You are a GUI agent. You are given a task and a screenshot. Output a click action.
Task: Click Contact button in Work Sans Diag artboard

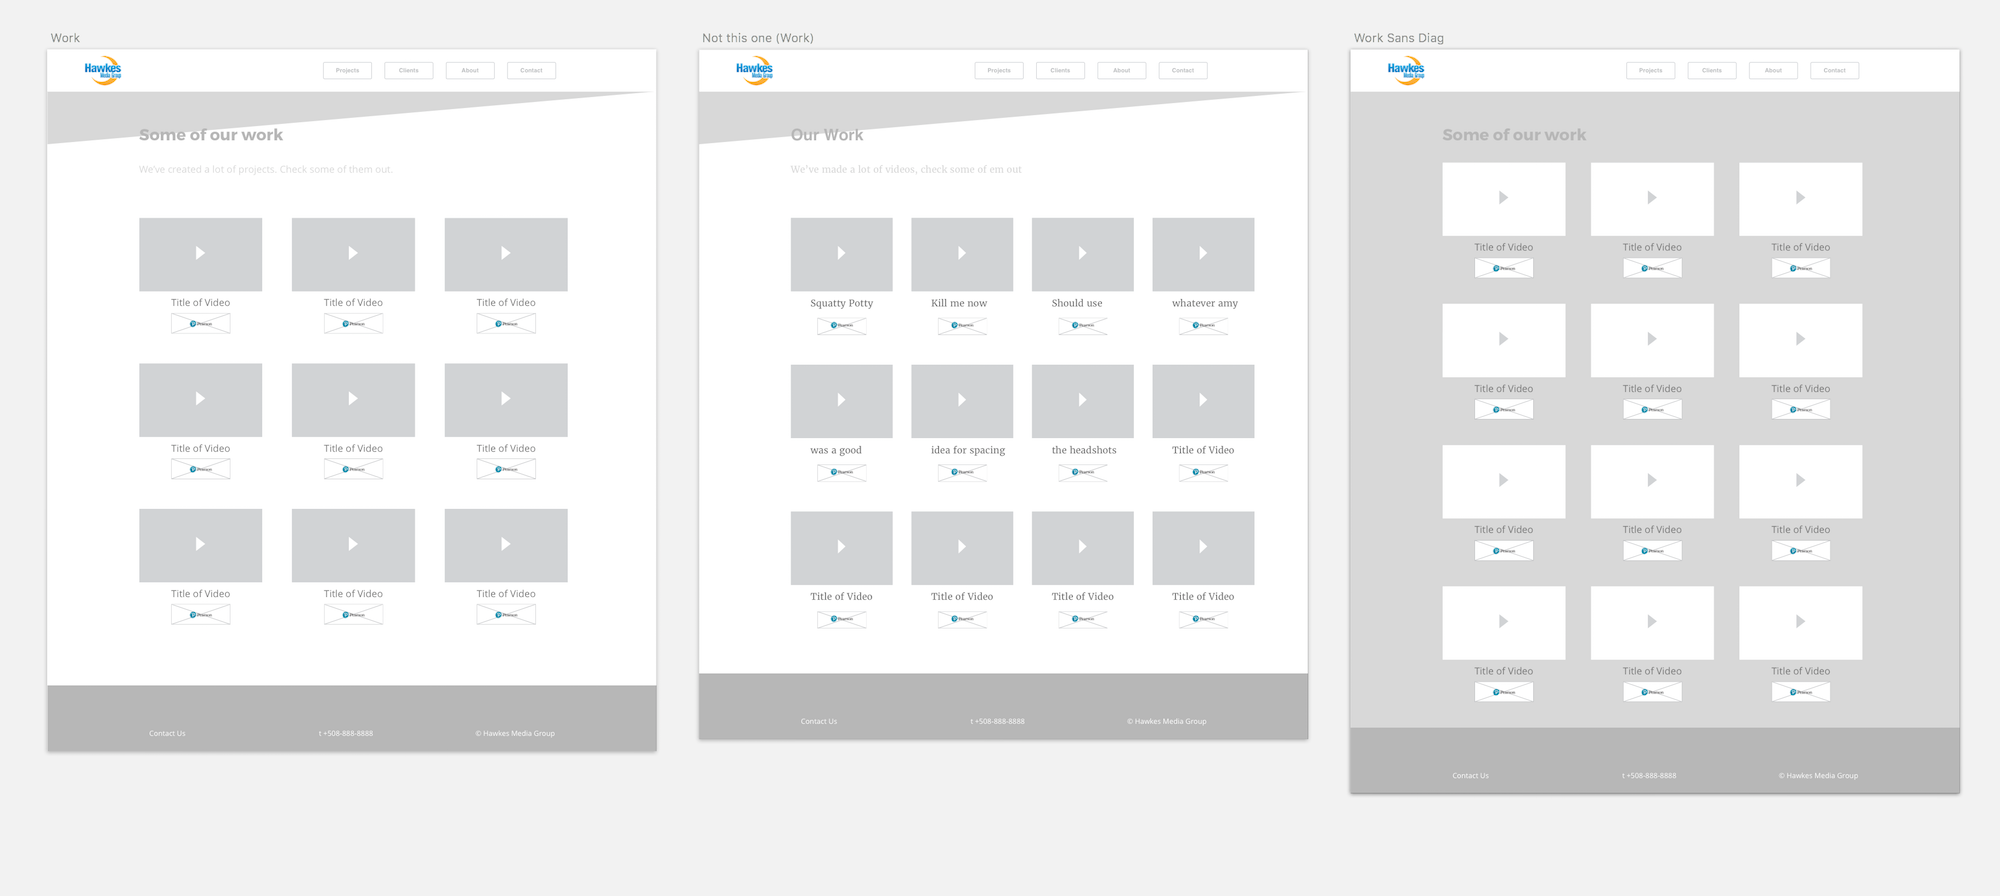point(1835,71)
